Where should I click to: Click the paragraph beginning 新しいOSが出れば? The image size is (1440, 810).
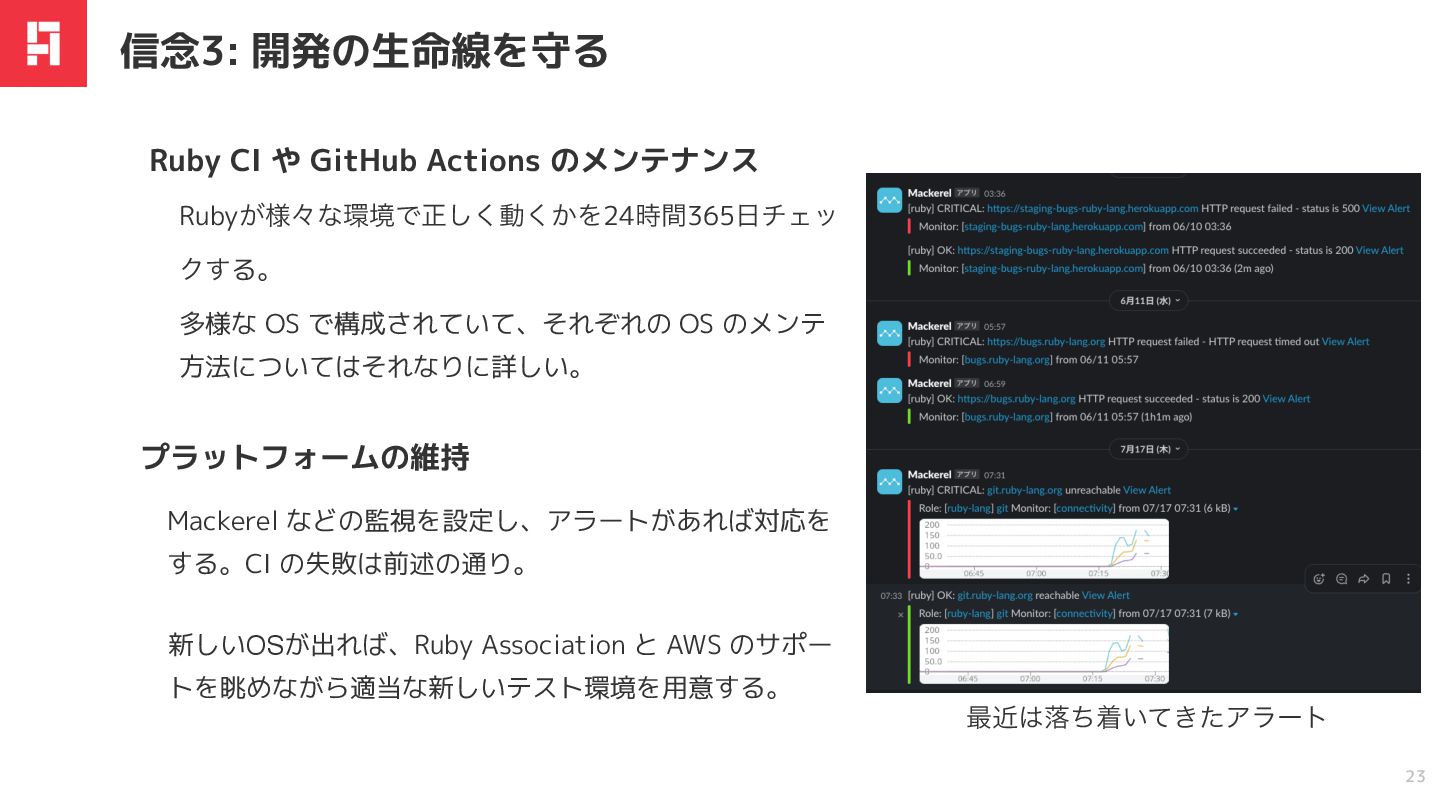(500, 666)
